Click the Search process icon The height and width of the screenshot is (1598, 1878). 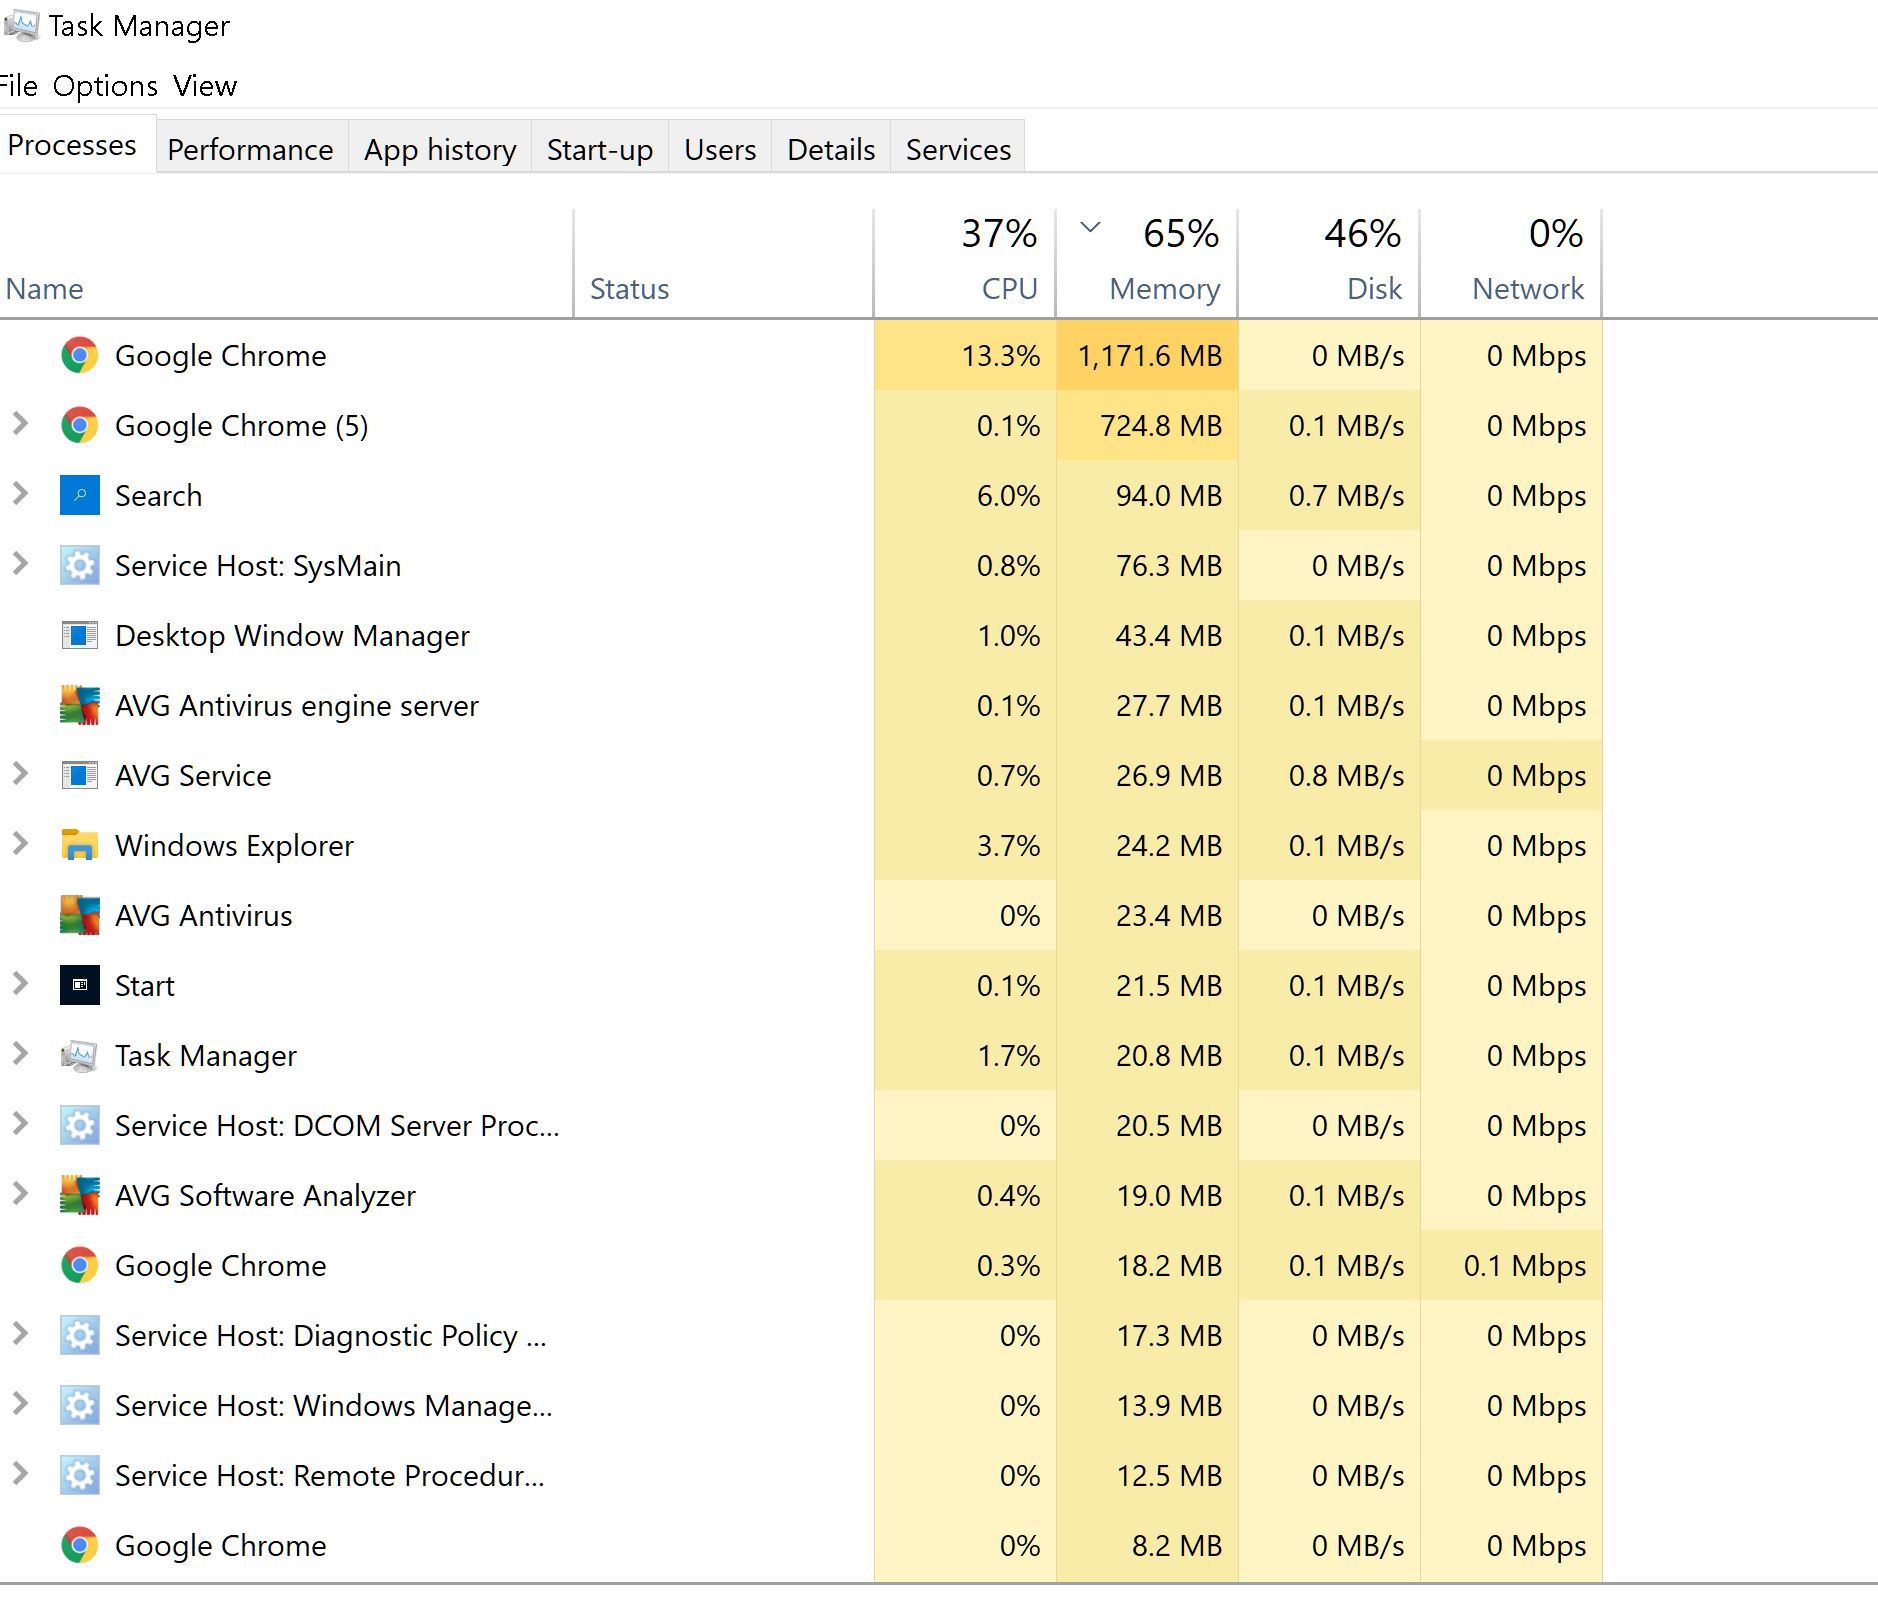point(79,496)
